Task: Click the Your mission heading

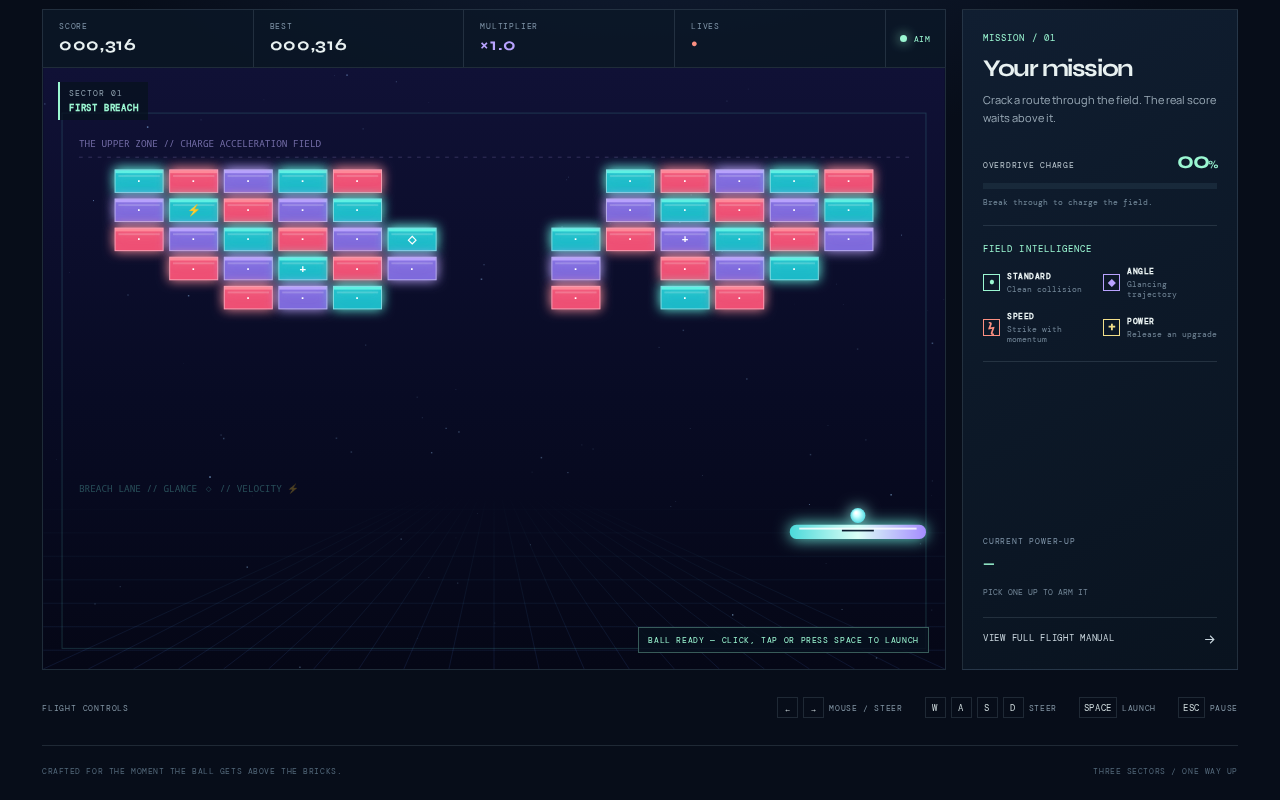Action: pyautogui.click(x=1058, y=68)
